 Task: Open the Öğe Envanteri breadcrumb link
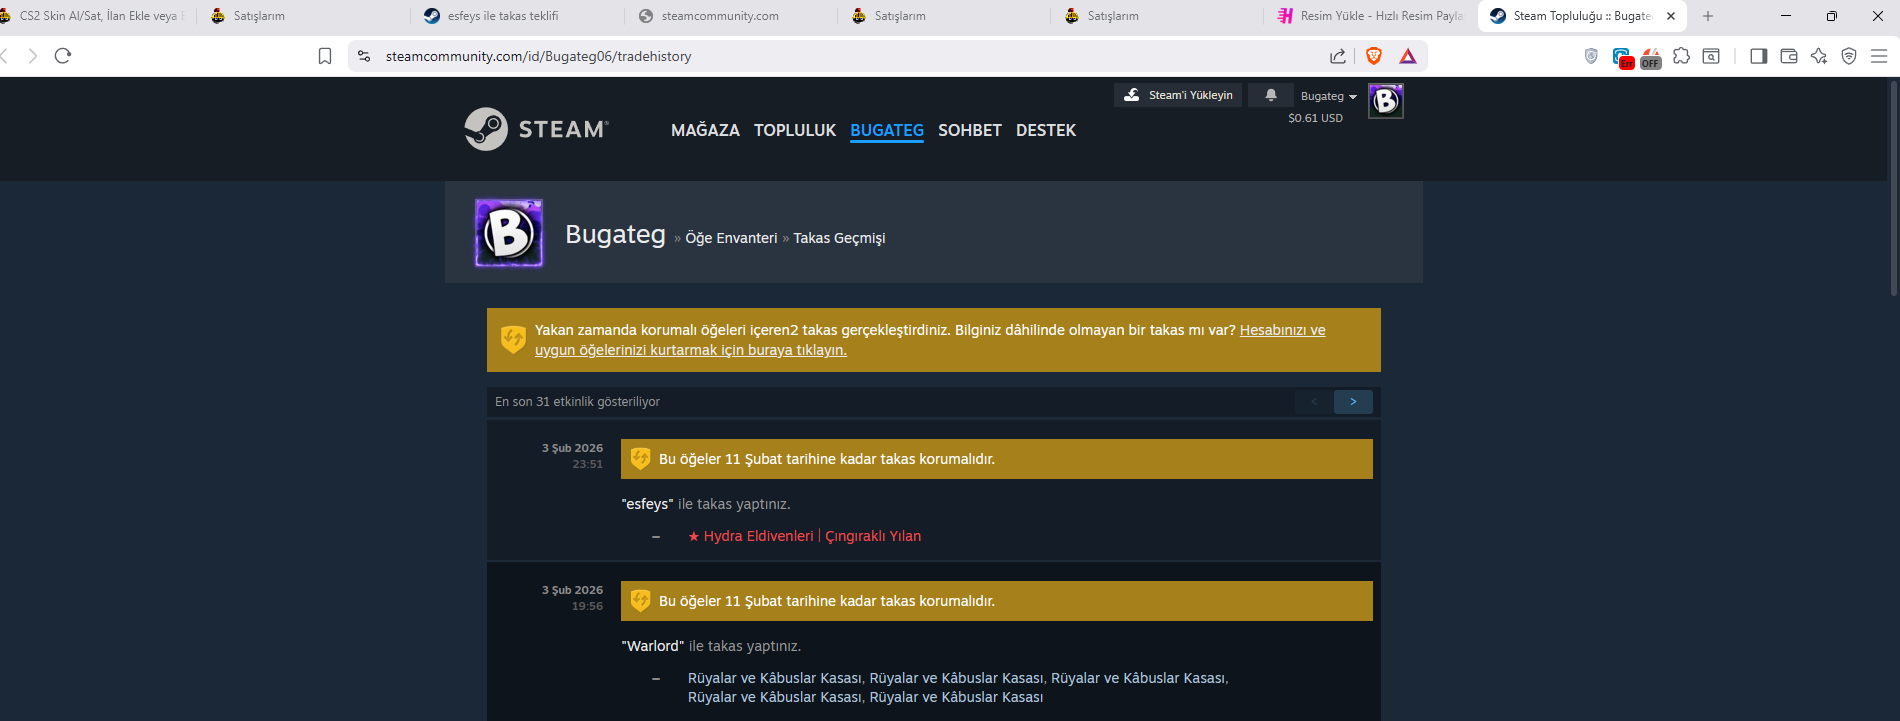pyautogui.click(x=731, y=238)
